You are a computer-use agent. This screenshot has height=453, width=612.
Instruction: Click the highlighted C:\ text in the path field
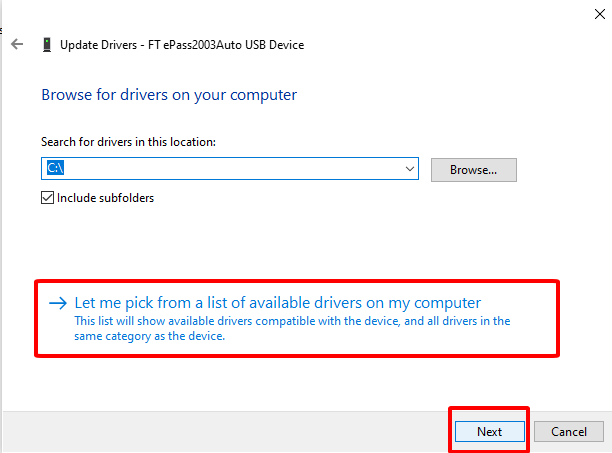point(55,168)
